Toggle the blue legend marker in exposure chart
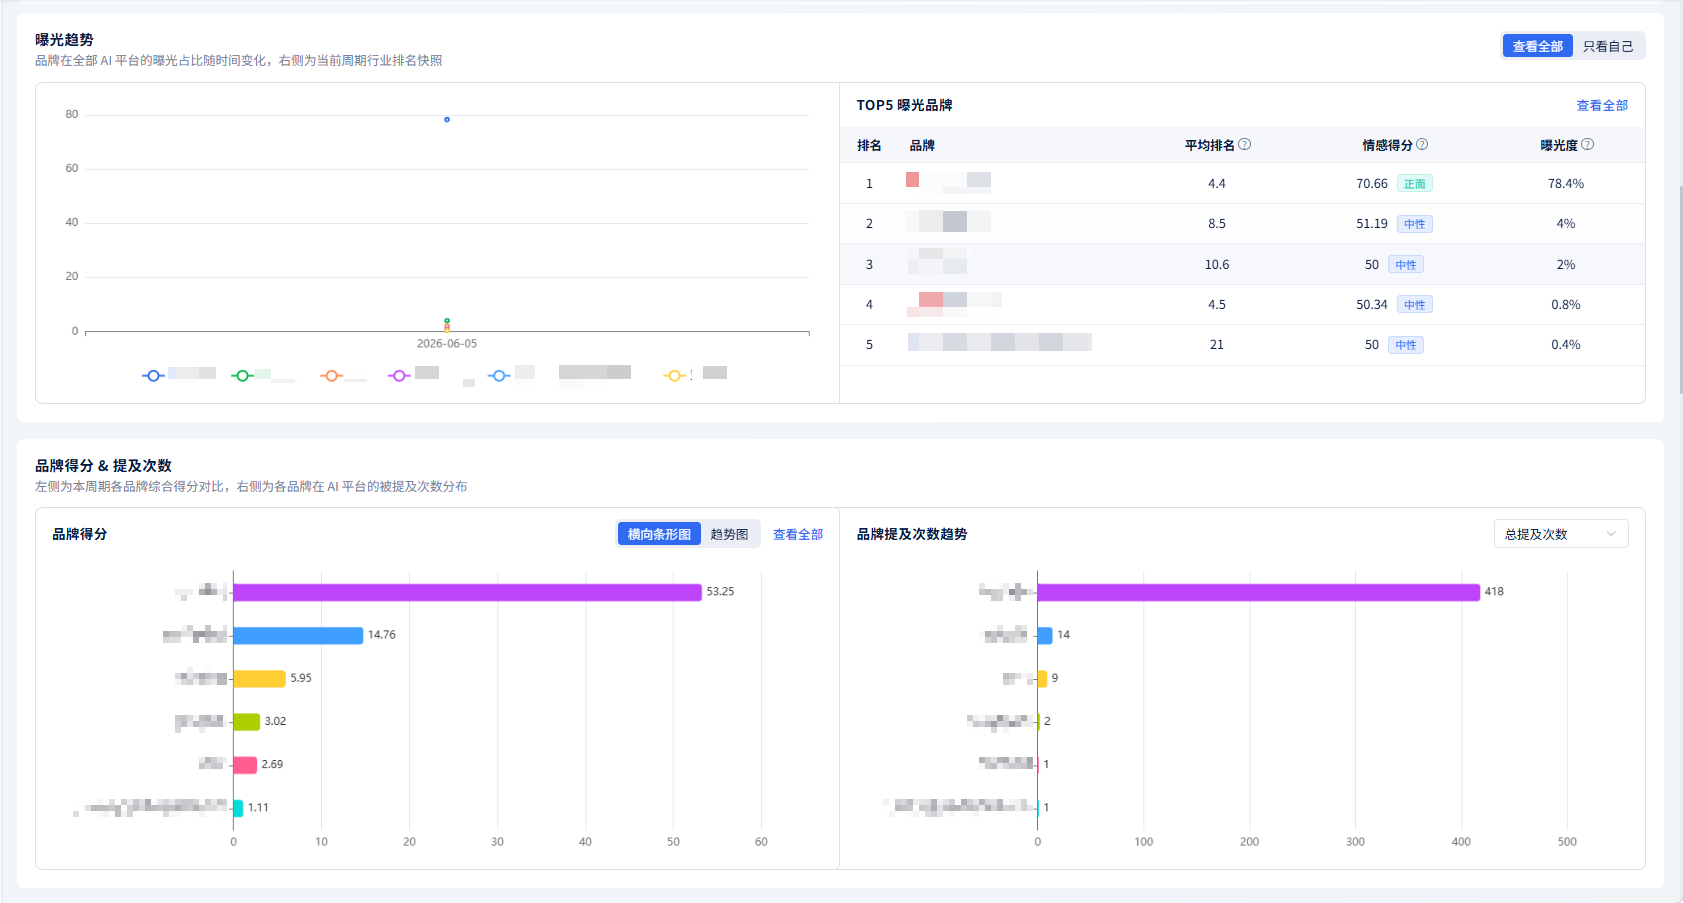The height and width of the screenshot is (903, 1683). [x=153, y=376]
